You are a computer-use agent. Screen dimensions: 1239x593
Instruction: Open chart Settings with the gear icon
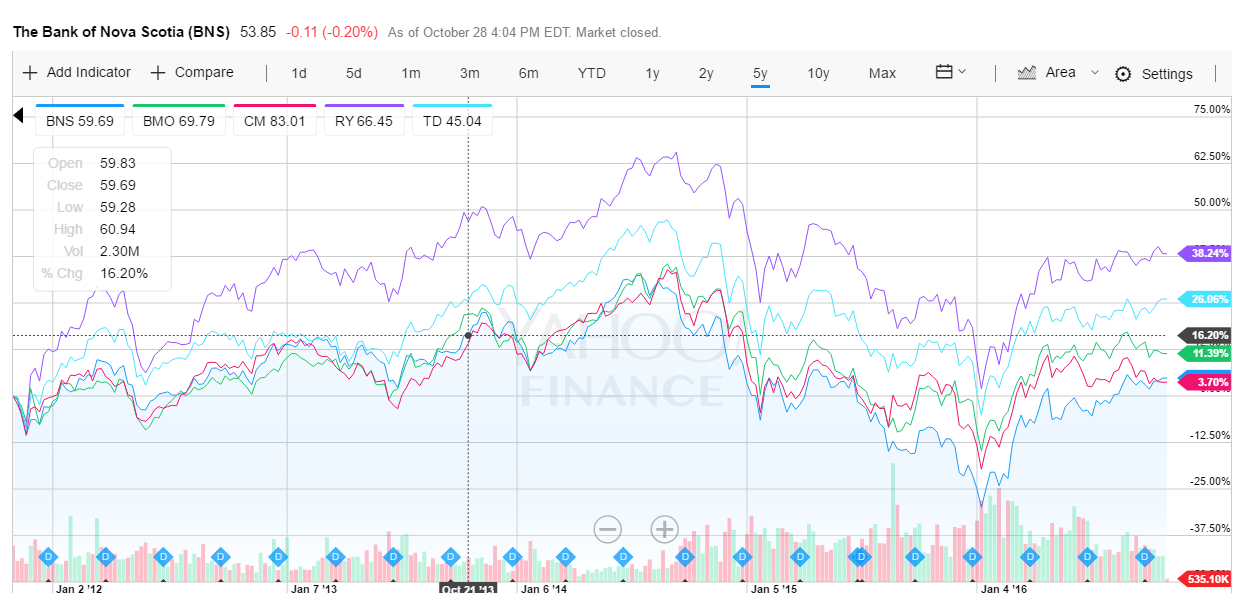tap(1154, 74)
